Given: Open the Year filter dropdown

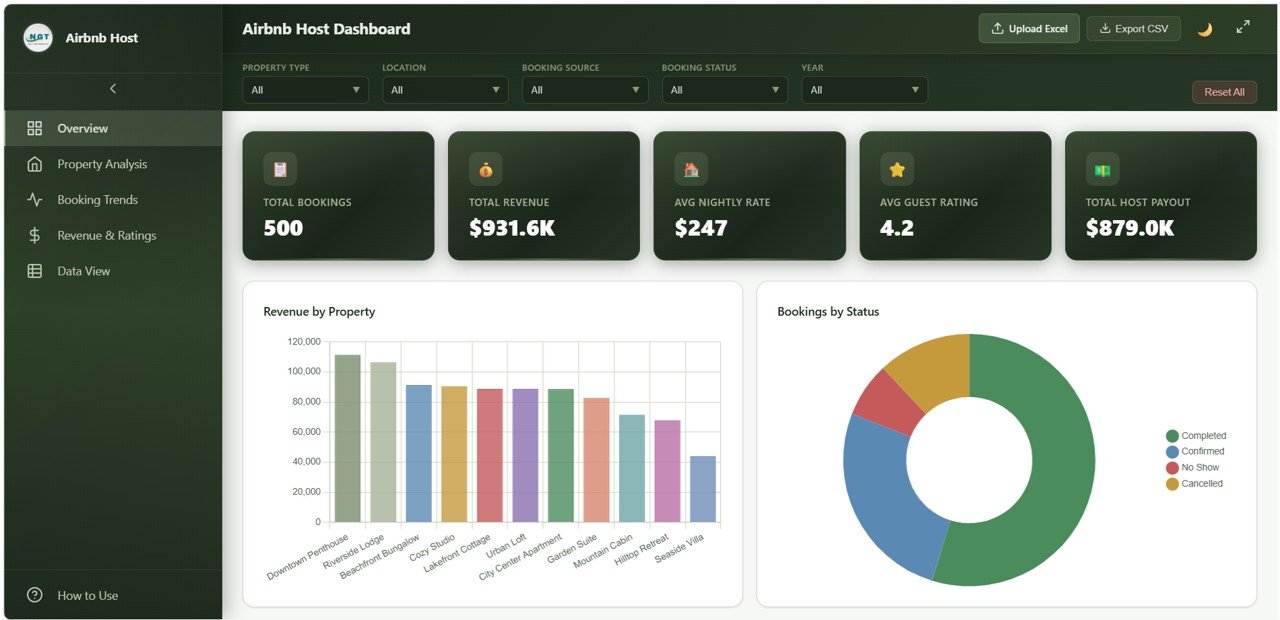Looking at the screenshot, I should tap(864, 89).
